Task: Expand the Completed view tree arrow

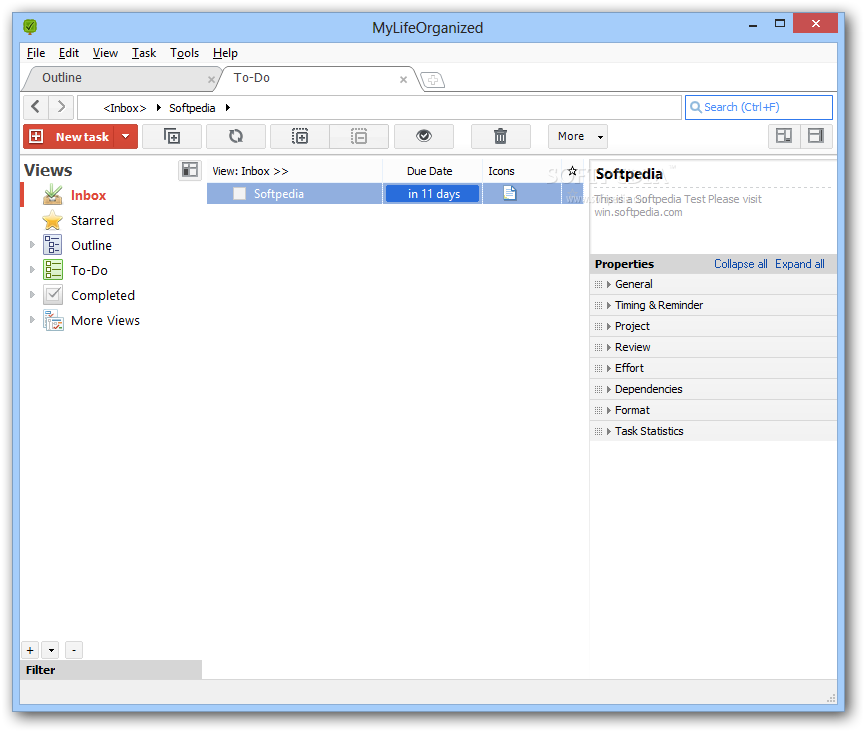Action: (x=32, y=295)
